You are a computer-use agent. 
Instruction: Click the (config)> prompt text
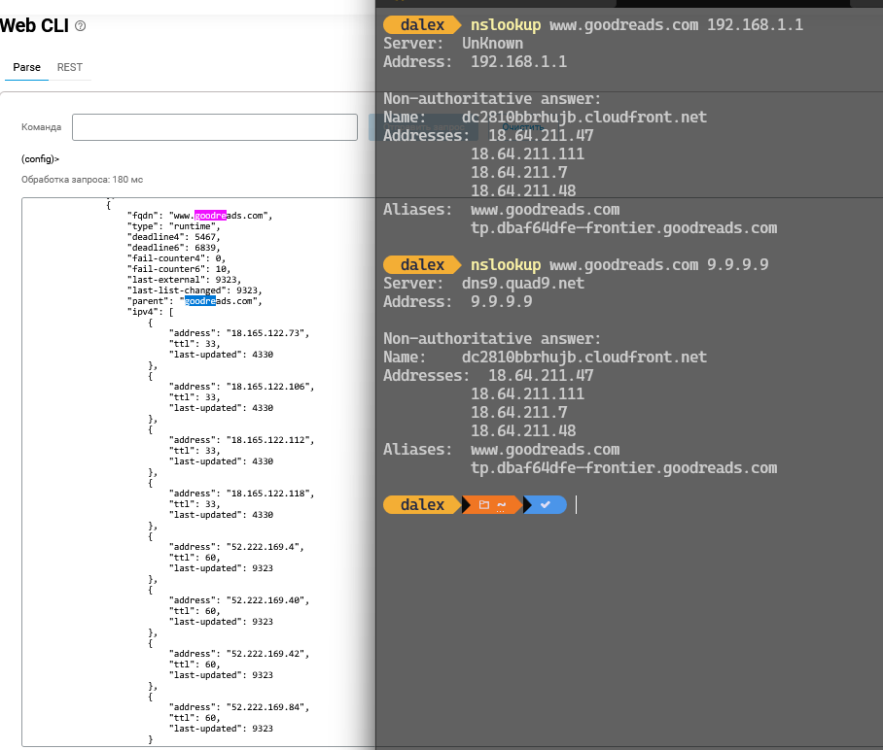click(x=40, y=159)
